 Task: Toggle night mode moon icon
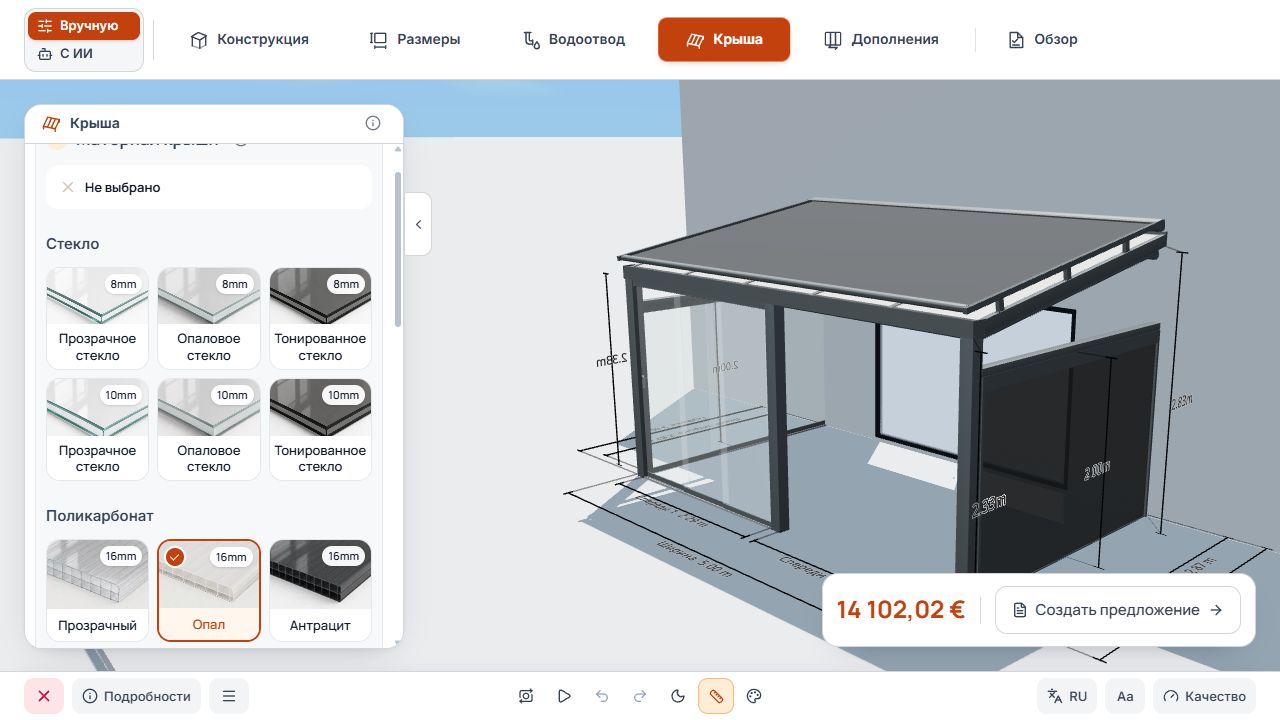tap(678, 696)
